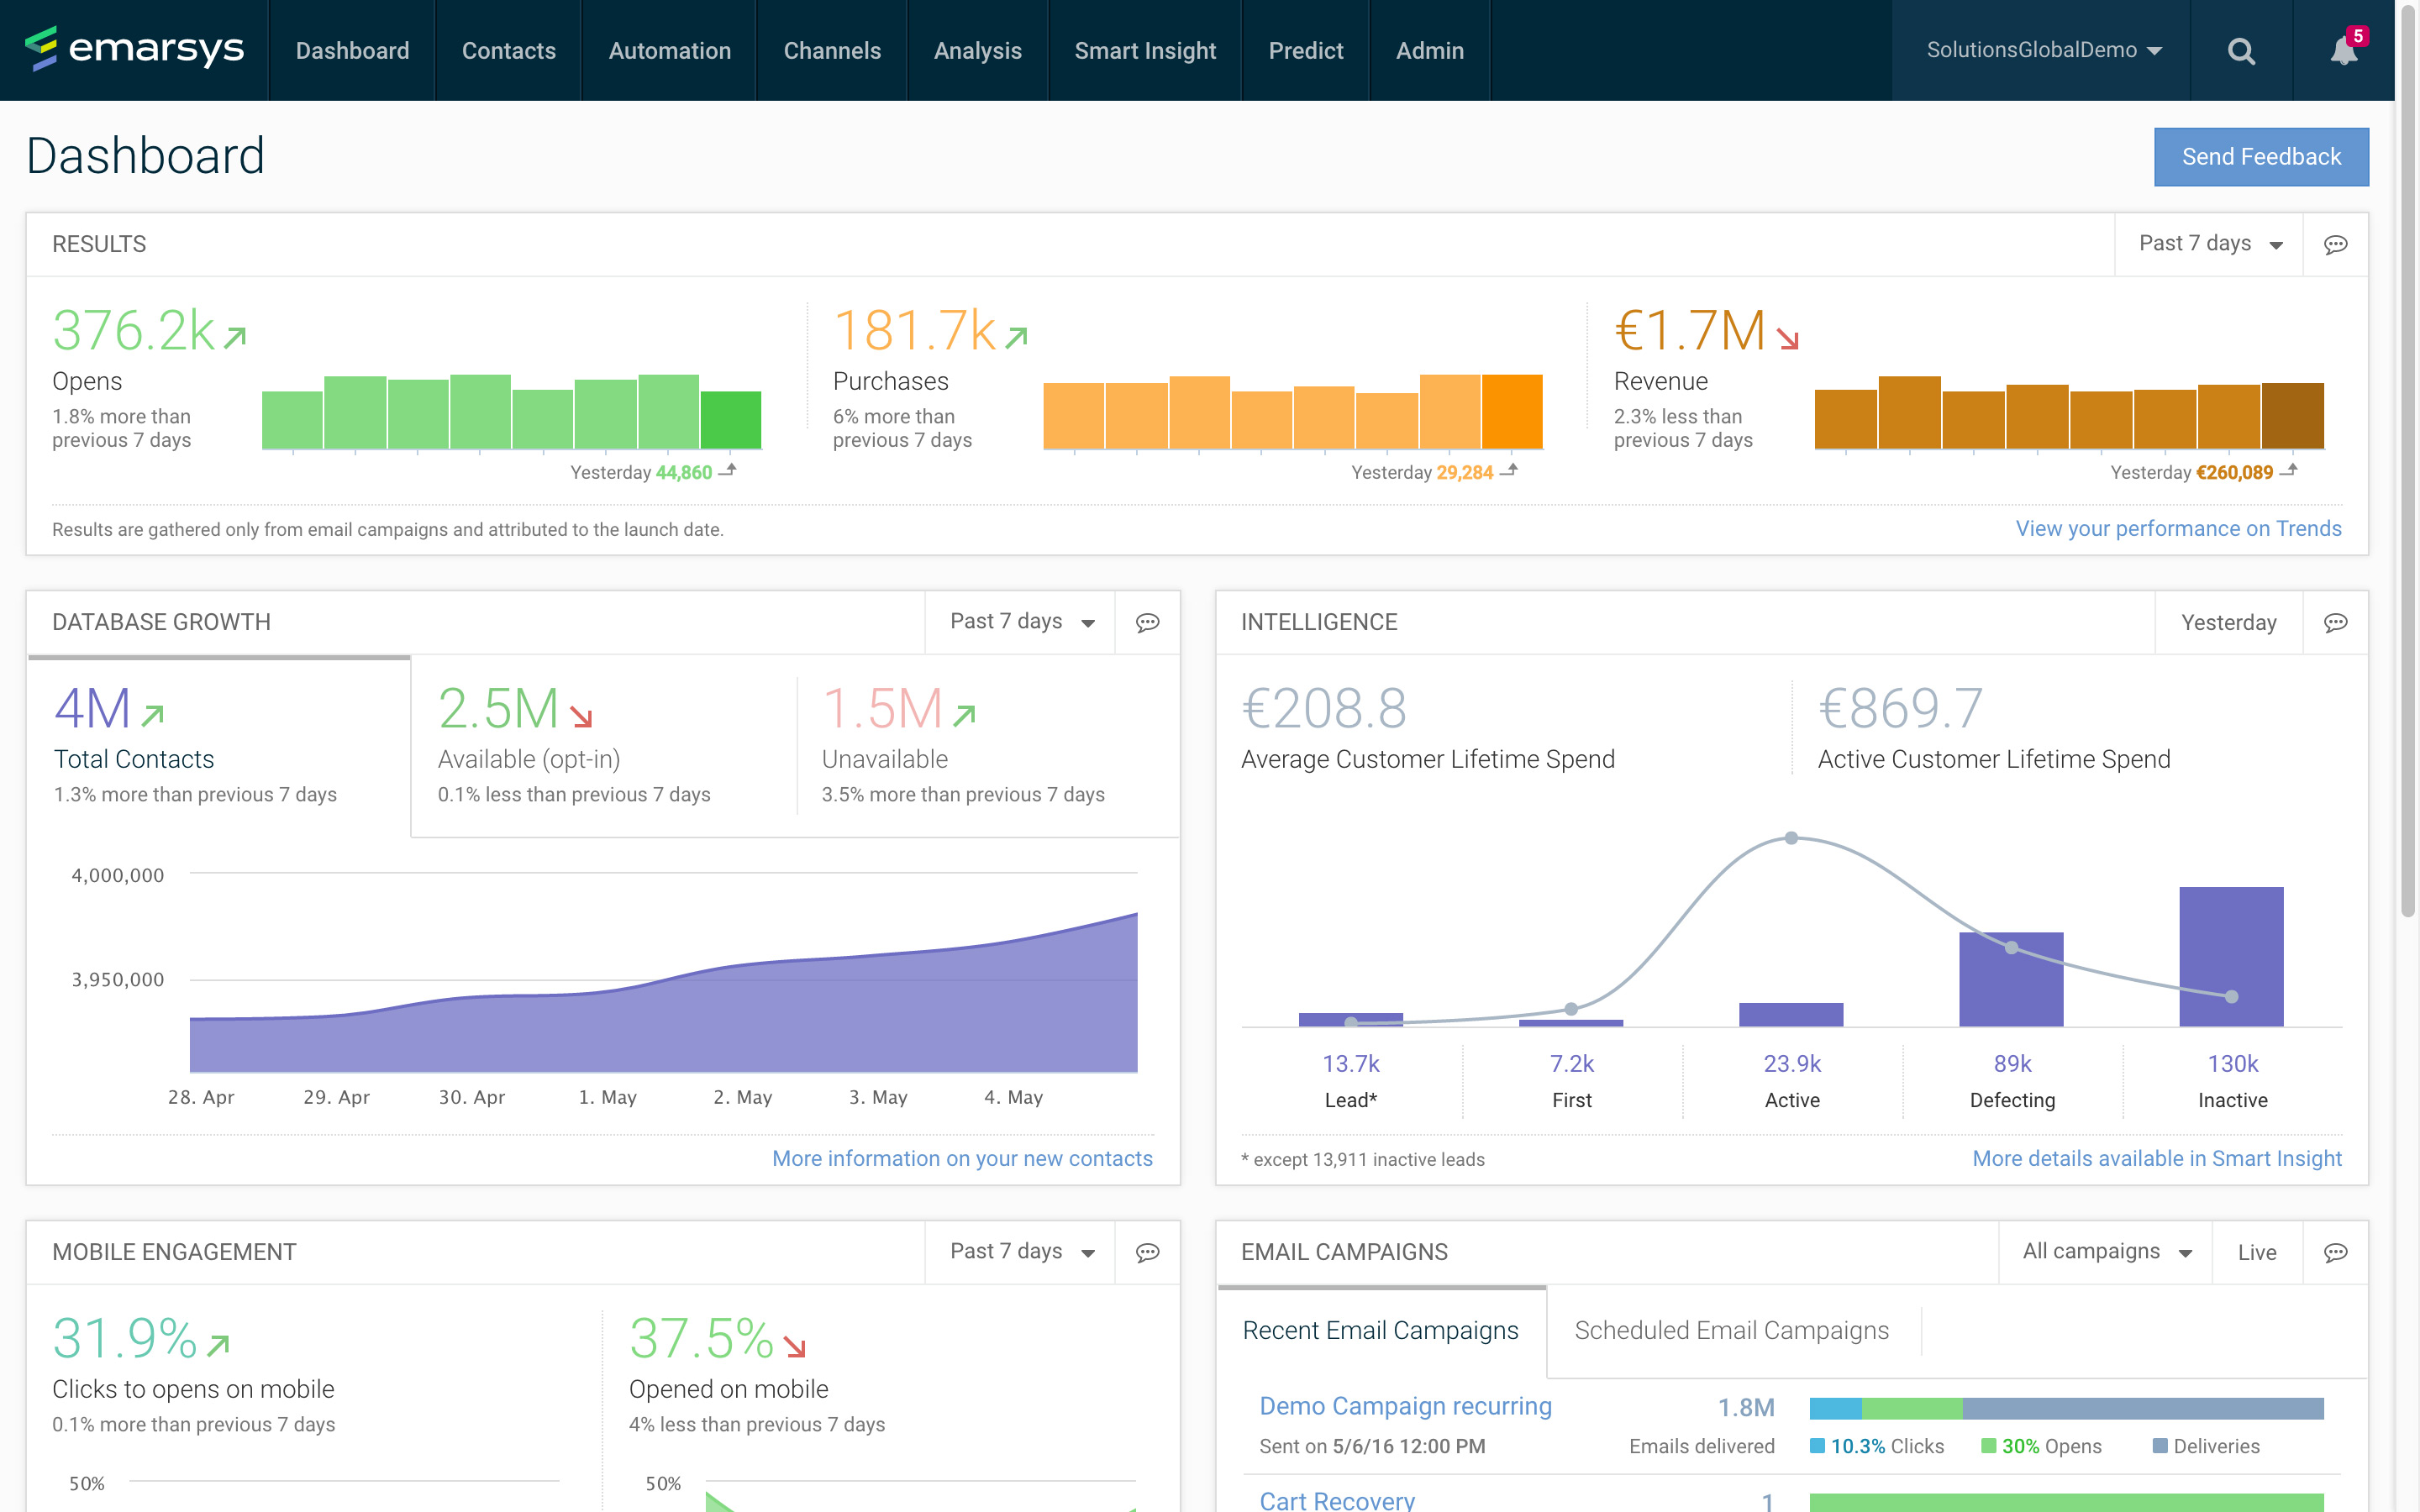
Task: Toggle Live view in Email Campaigns
Action: (2256, 1253)
